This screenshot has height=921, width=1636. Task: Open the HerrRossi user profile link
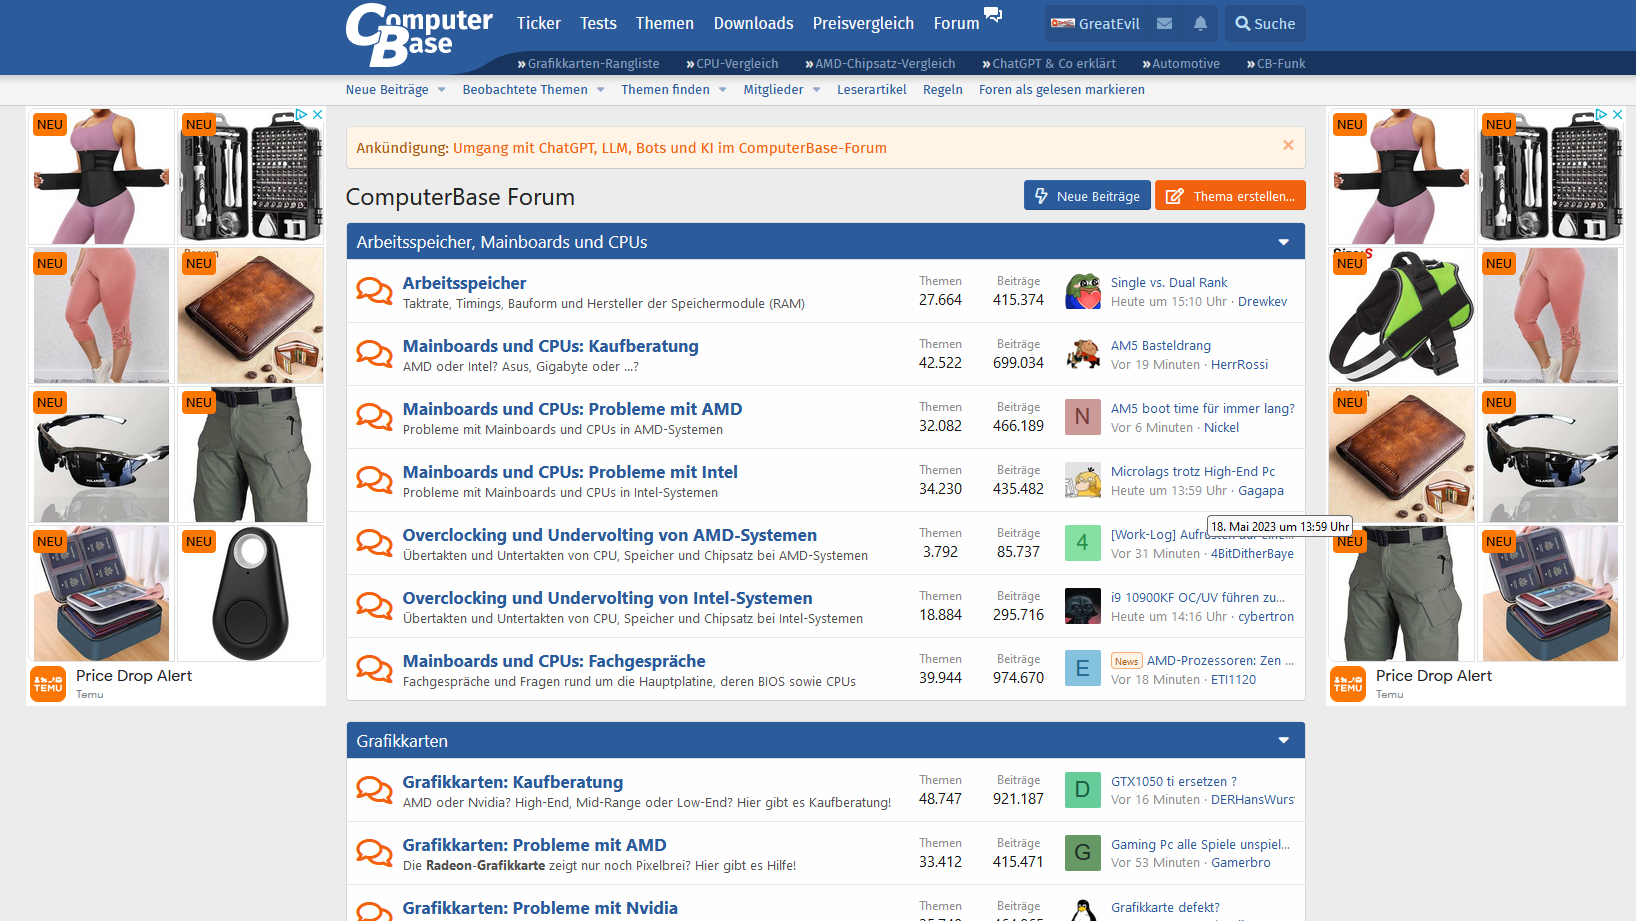[1239, 365]
